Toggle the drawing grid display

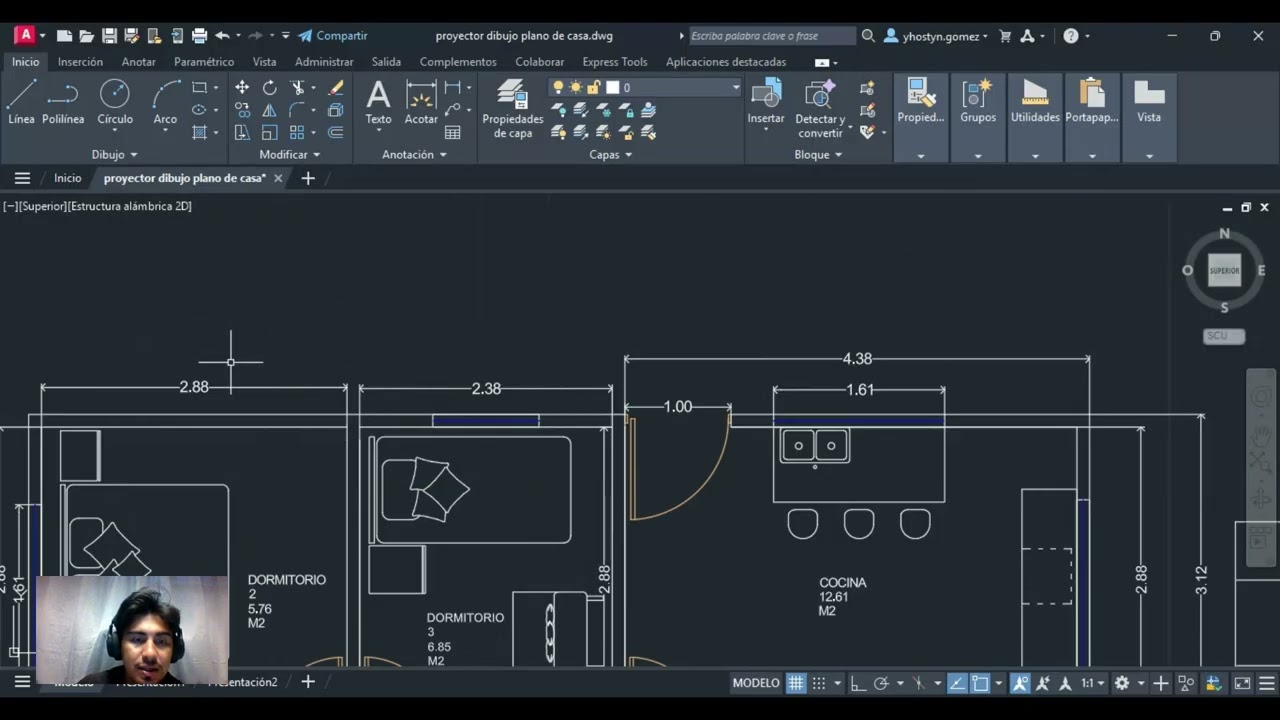tap(796, 683)
